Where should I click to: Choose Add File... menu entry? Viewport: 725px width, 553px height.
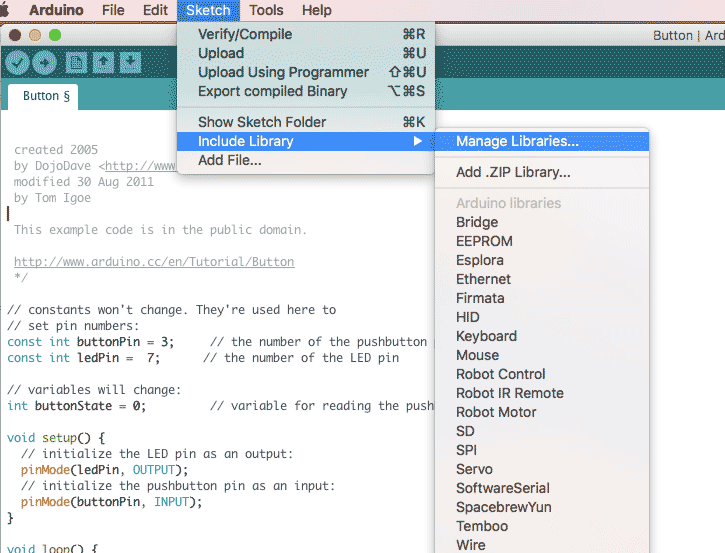(x=306, y=160)
